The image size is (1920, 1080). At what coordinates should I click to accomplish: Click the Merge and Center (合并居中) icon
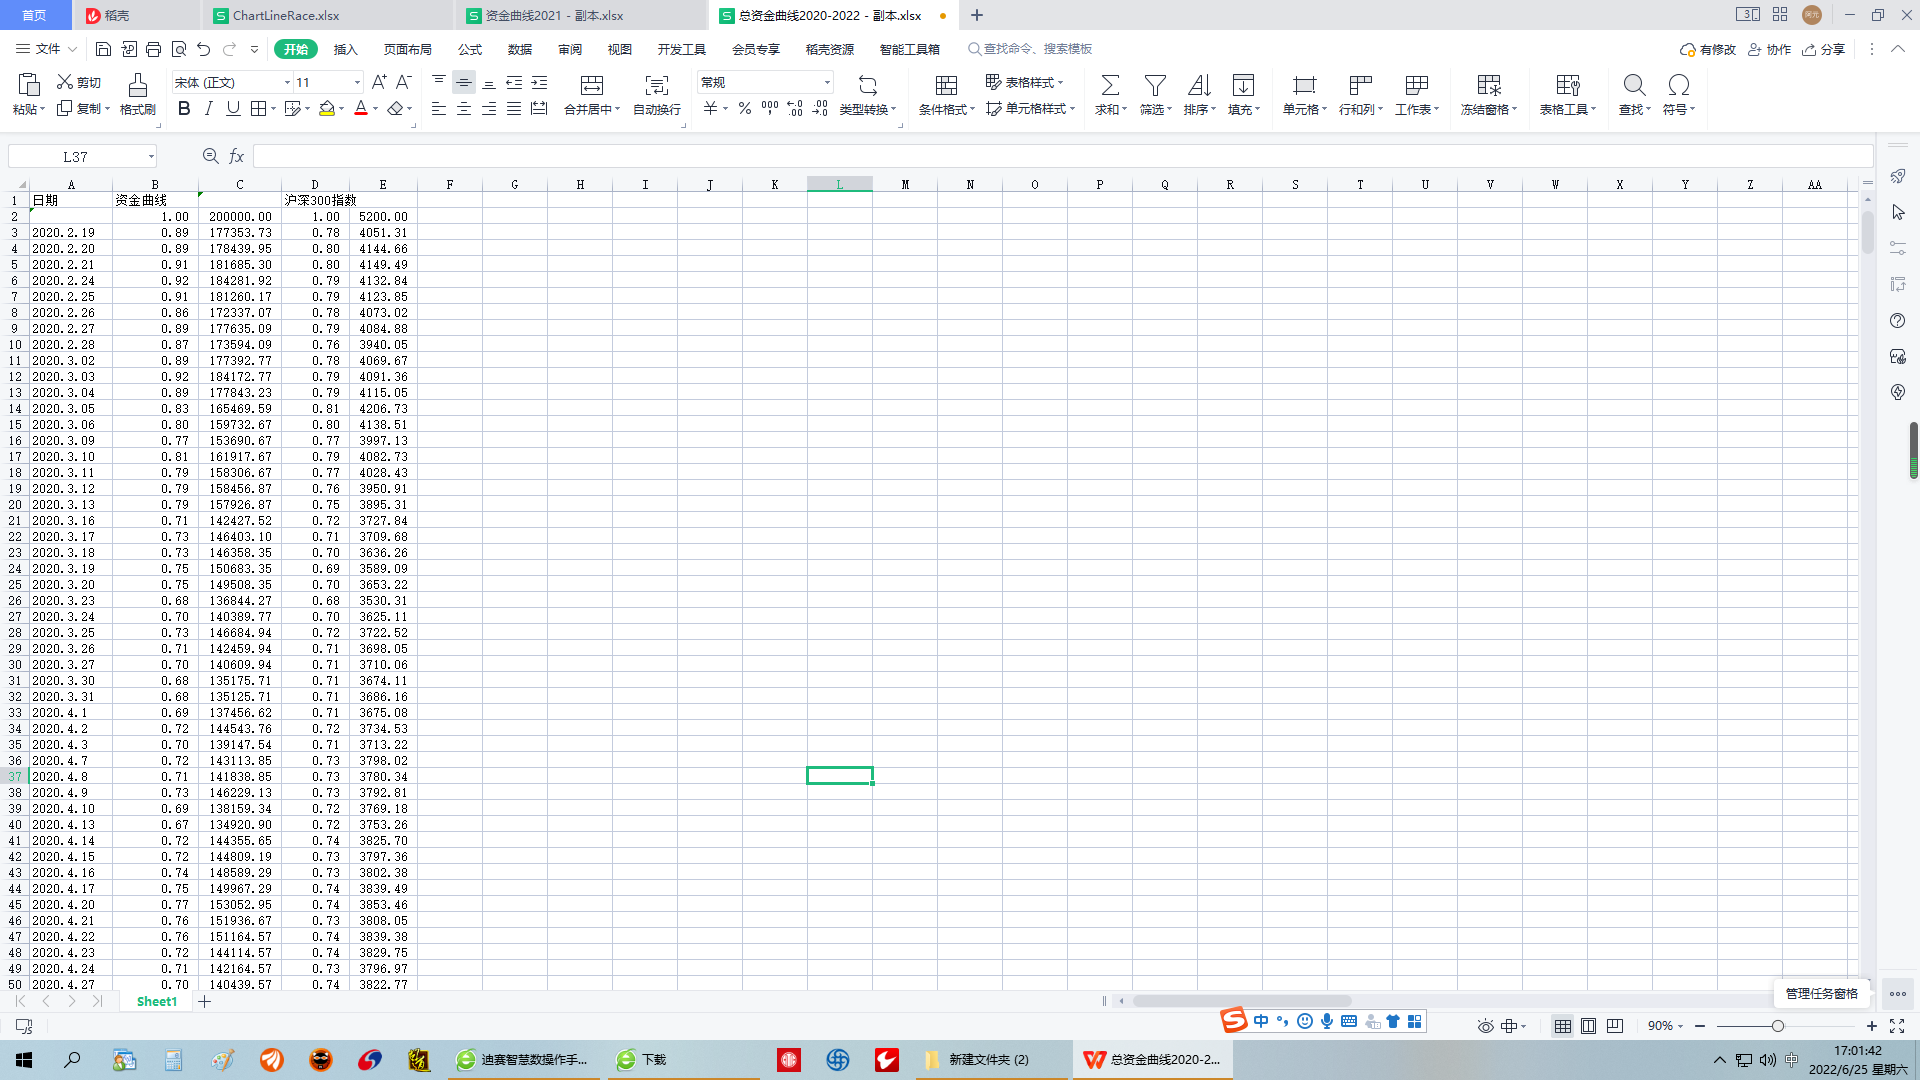tap(591, 85)
